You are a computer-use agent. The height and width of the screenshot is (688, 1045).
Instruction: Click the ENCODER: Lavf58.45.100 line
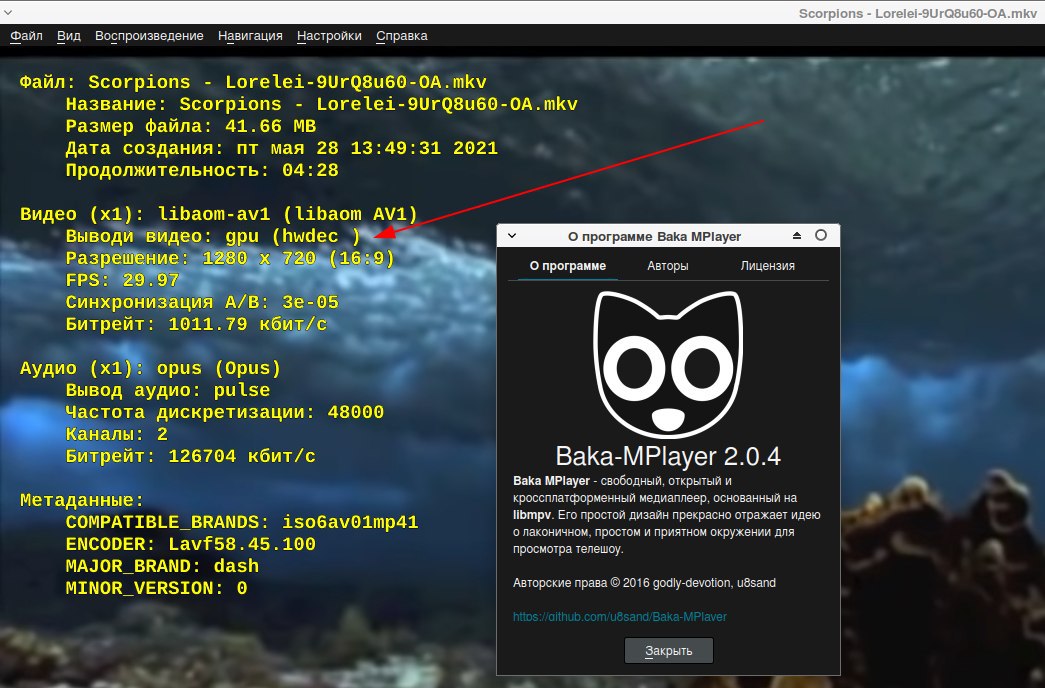(x=191, y=544)
